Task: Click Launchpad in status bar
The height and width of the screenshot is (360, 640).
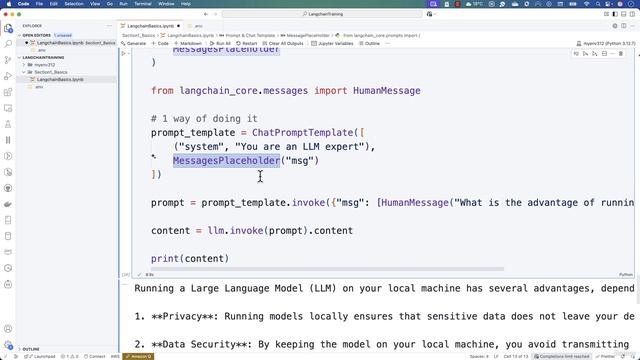Action: tap(40, 356)
